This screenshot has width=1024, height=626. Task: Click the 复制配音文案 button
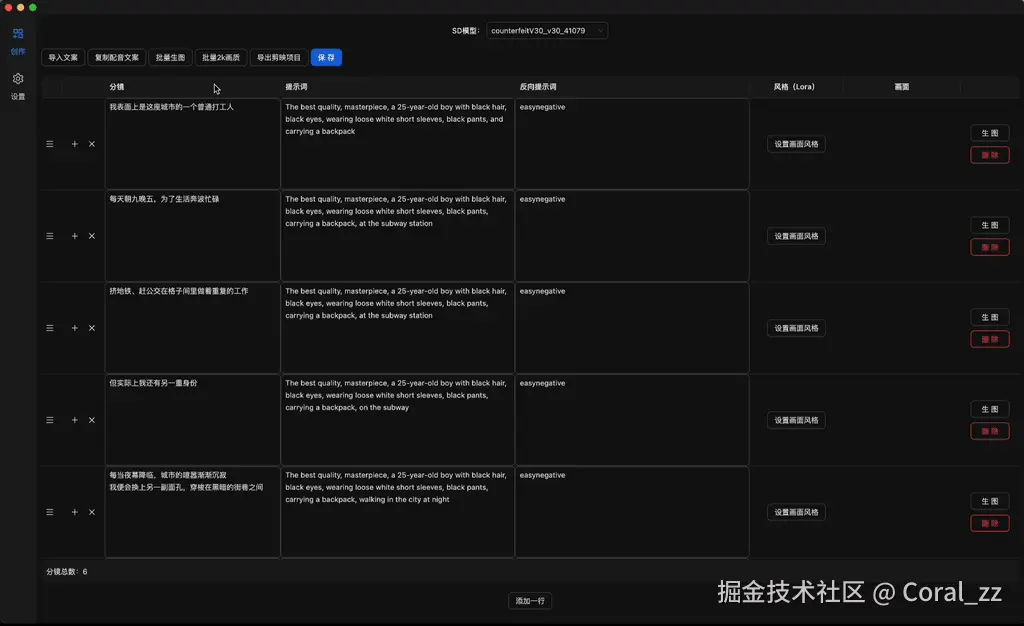(117, 57)
